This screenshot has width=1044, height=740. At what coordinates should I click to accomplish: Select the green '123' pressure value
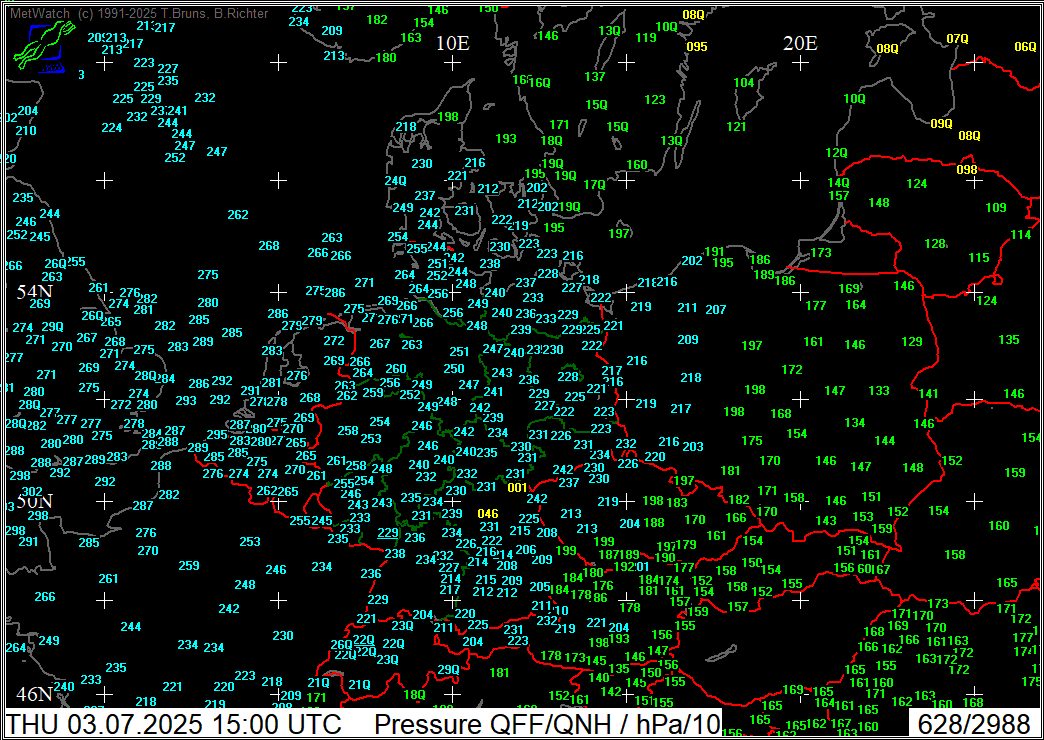tap(655, 99)
